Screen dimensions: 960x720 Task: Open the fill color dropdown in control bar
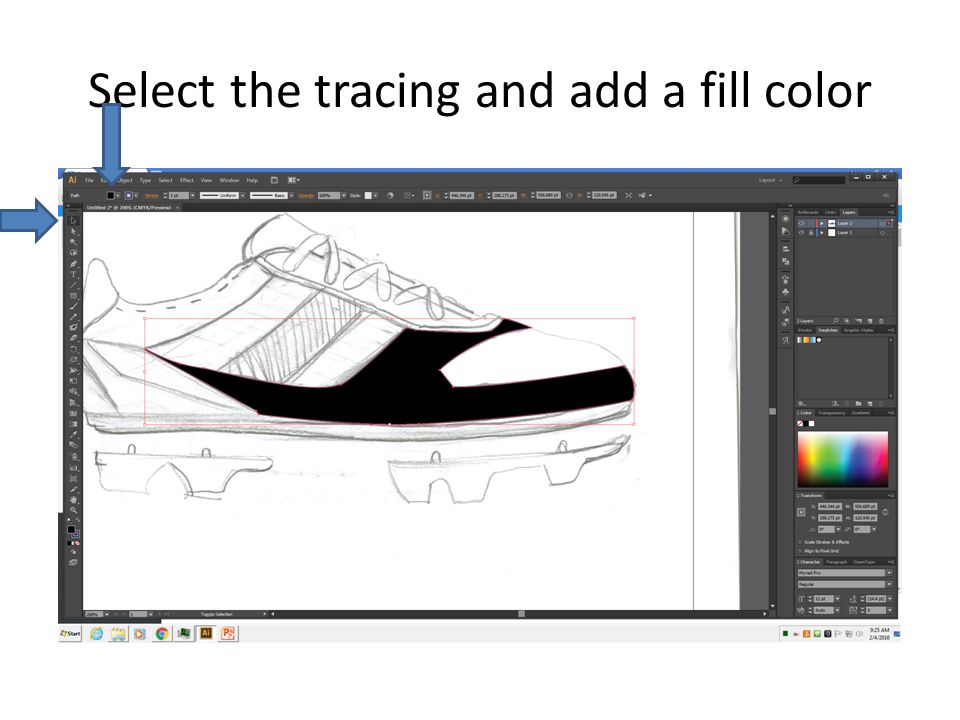[x=117, y=195]
